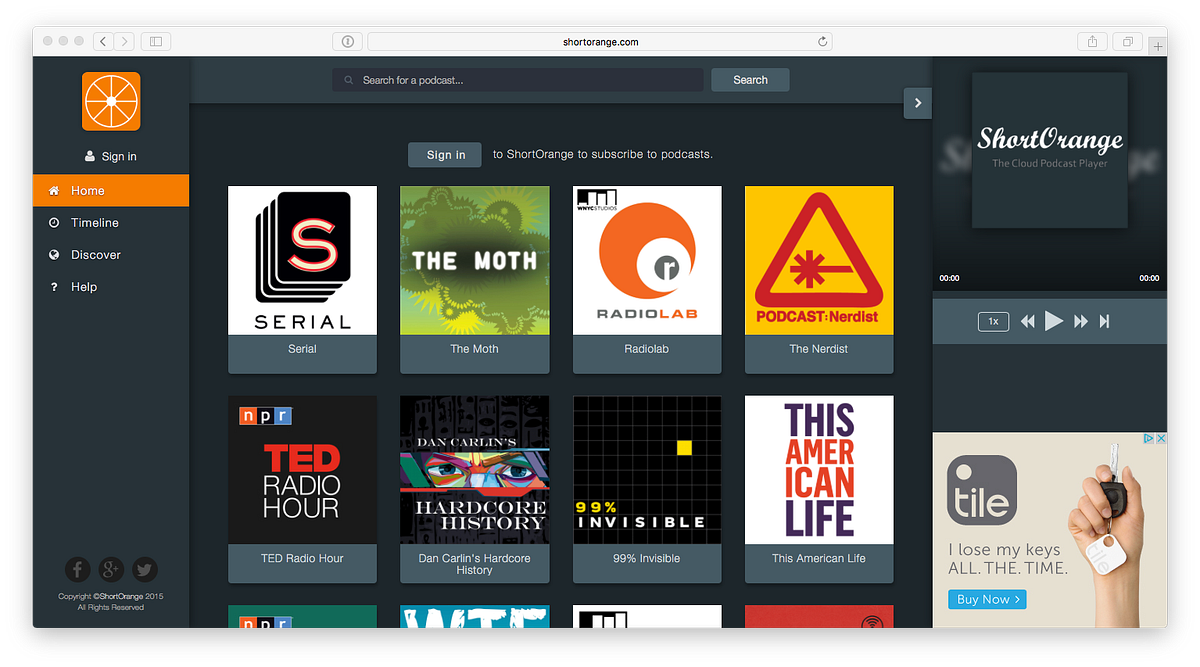The height and width of the screenshot is (667, 1200).
Task: Click the shortorange.com address bar
Action: click(600, 41)
